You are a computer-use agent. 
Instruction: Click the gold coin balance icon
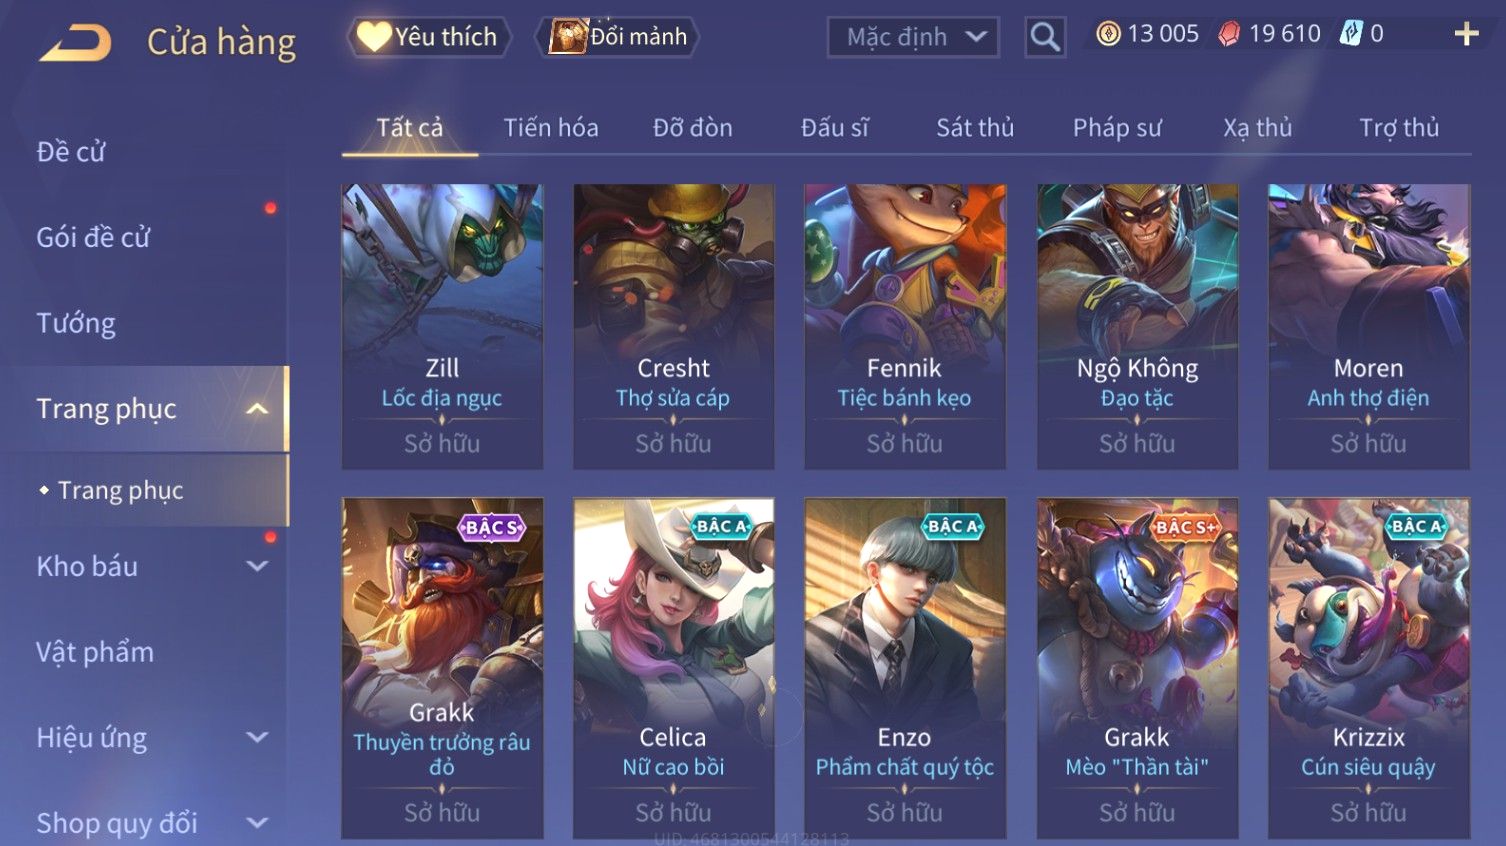tap(1108, 34)
